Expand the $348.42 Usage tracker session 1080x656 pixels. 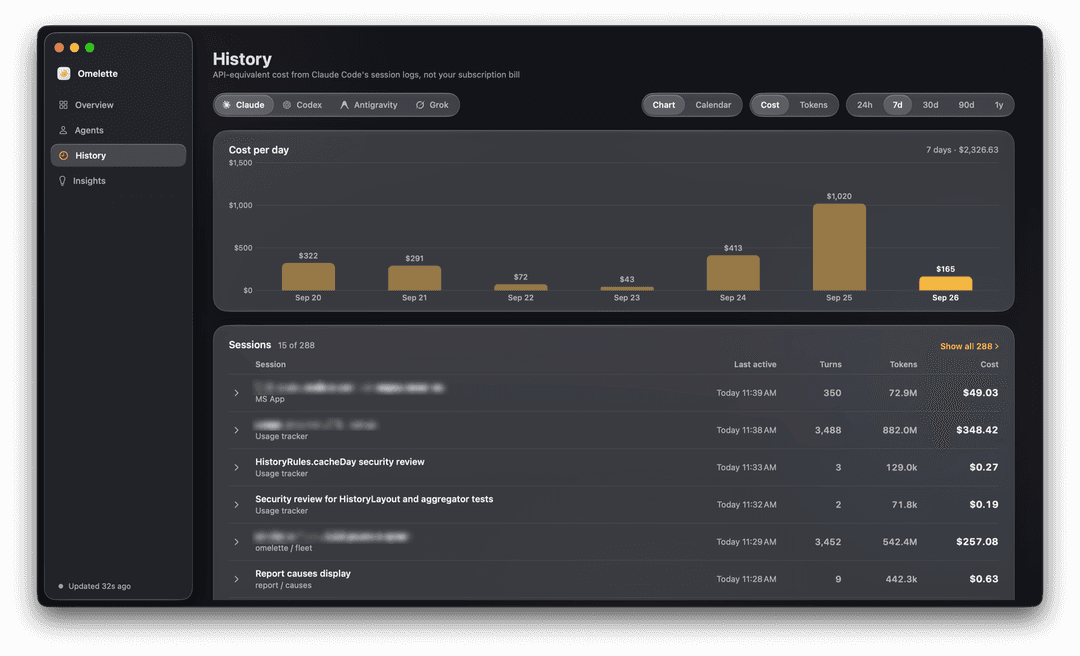click(x=236, y=430)
